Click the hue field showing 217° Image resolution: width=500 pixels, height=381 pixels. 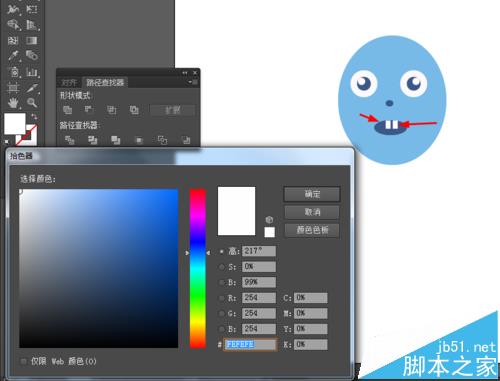coord(259,251)
